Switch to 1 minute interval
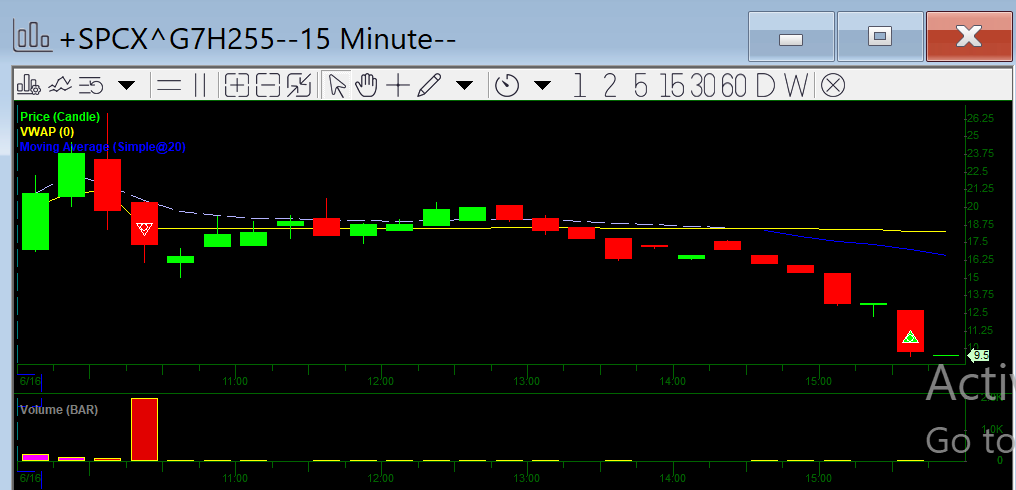Viewport: 1016px width, 490px height. click(579, 85)
